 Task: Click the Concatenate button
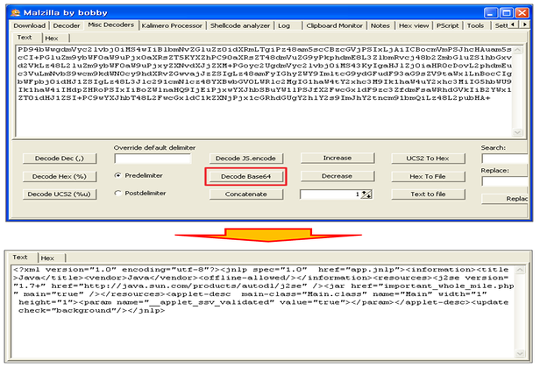246,194
